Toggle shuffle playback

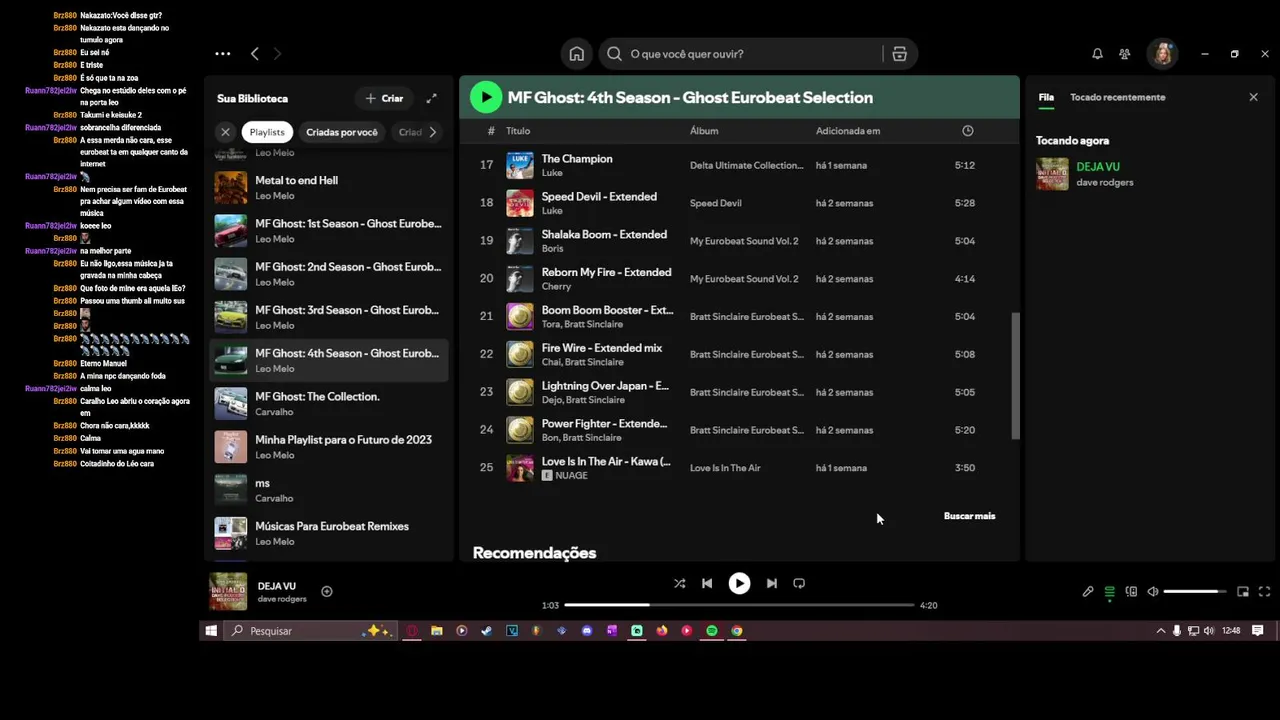(x=680, y=583)
